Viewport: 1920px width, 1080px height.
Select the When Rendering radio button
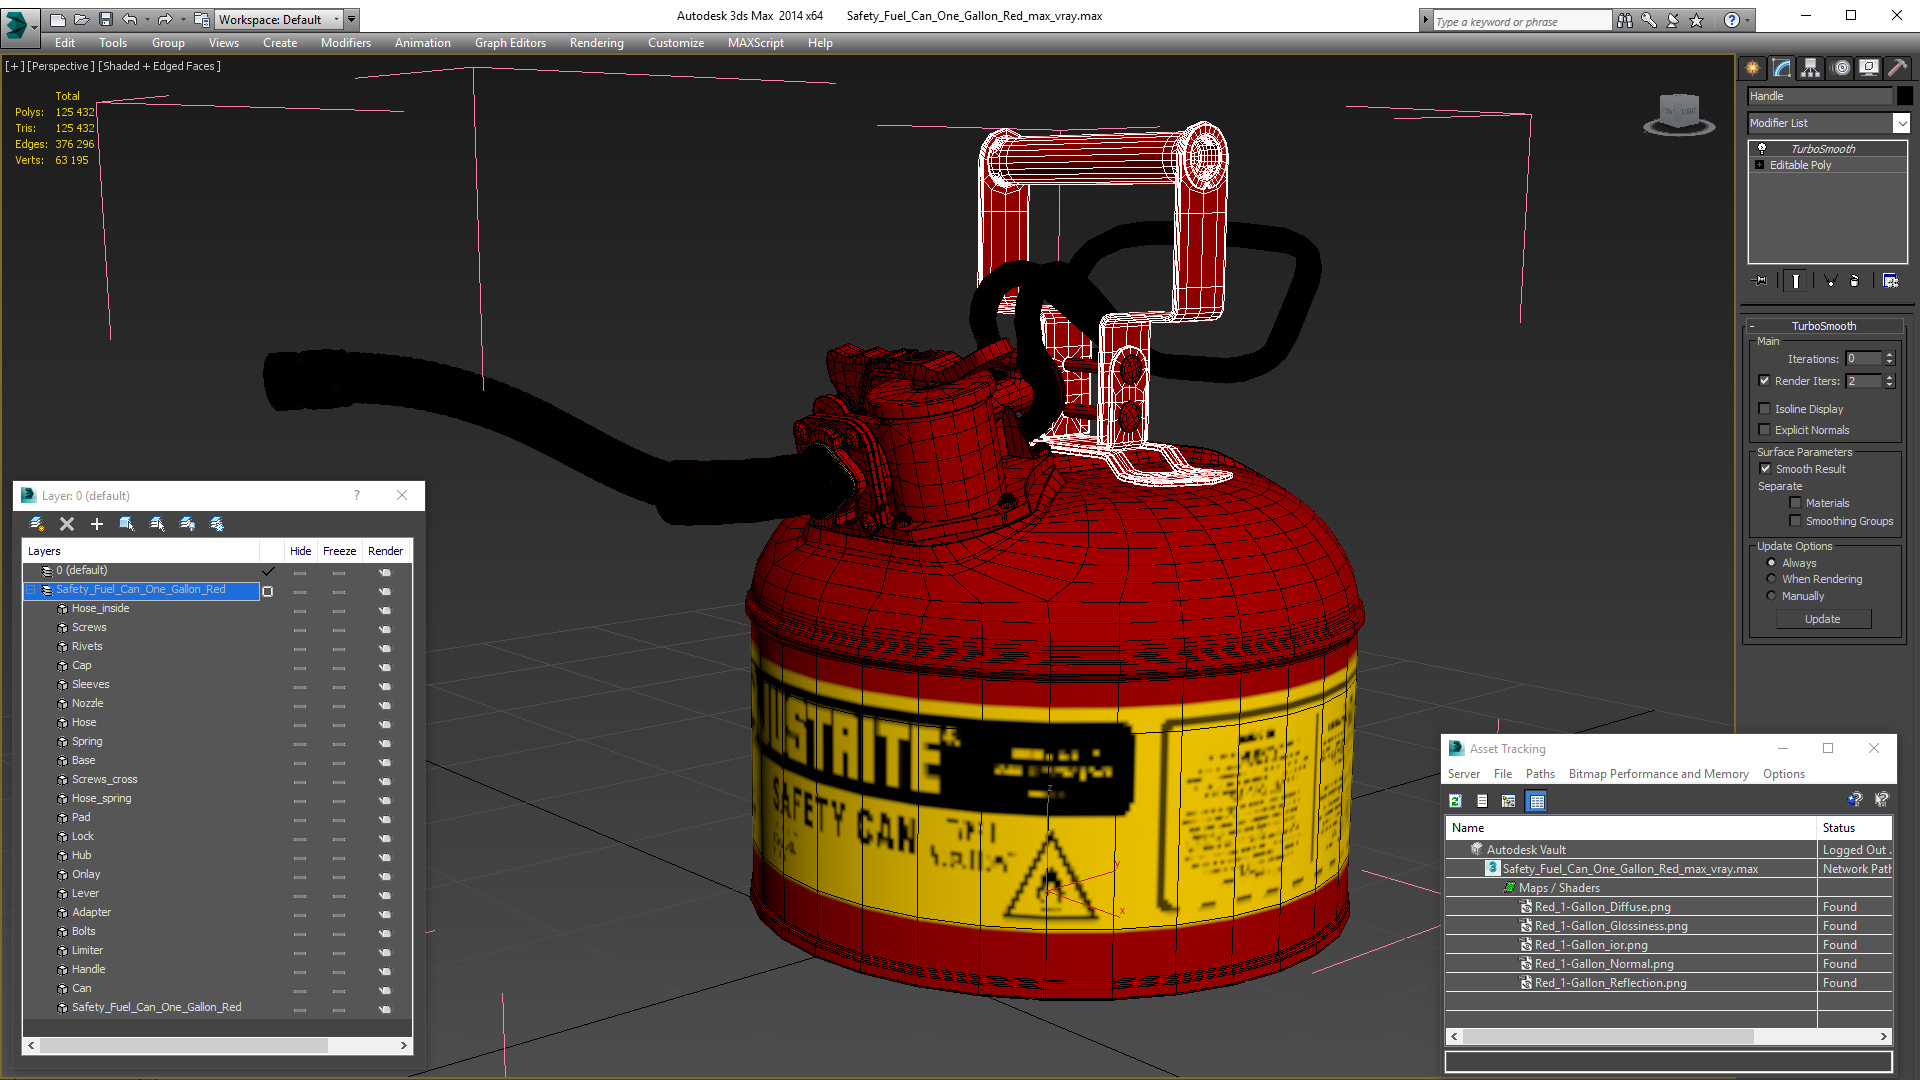(x=1771, y=578)
